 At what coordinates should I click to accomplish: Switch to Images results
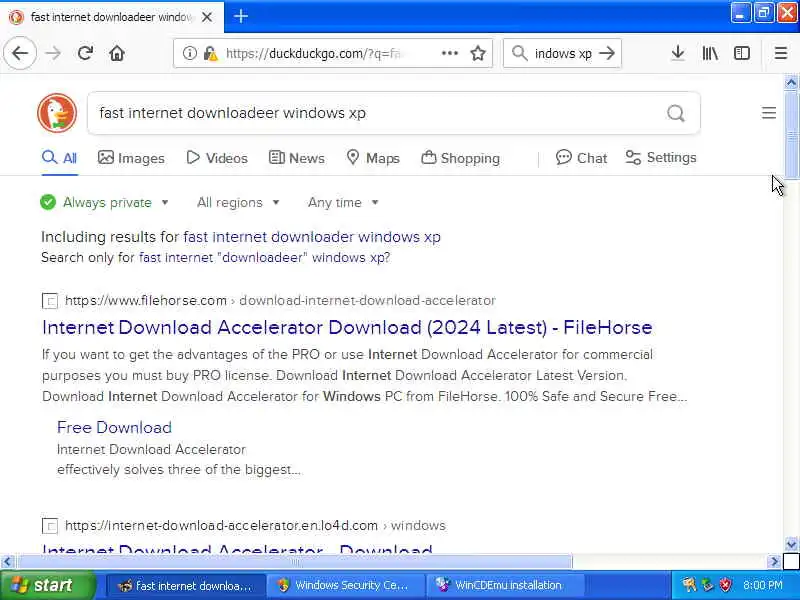click(x=131, y=158)
